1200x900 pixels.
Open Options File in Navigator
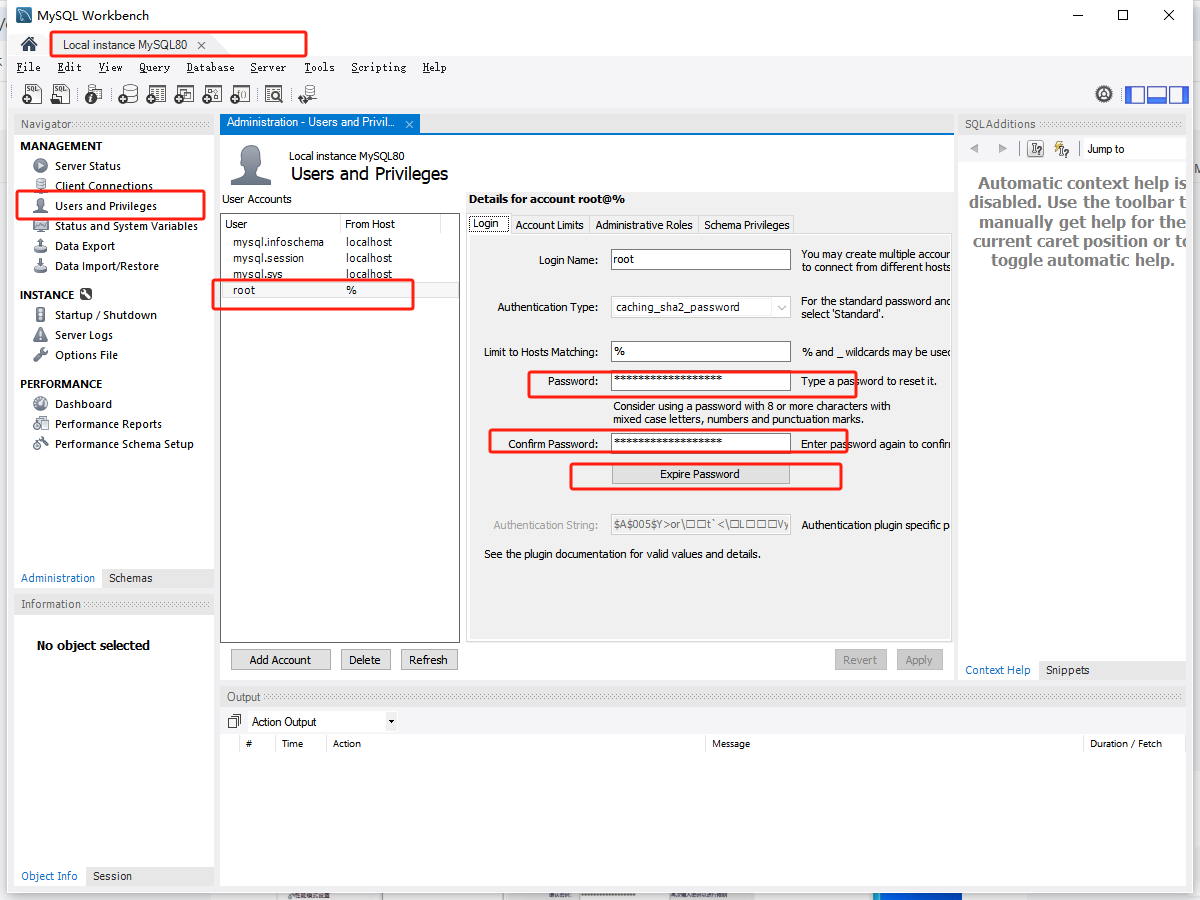click(86, 355)
